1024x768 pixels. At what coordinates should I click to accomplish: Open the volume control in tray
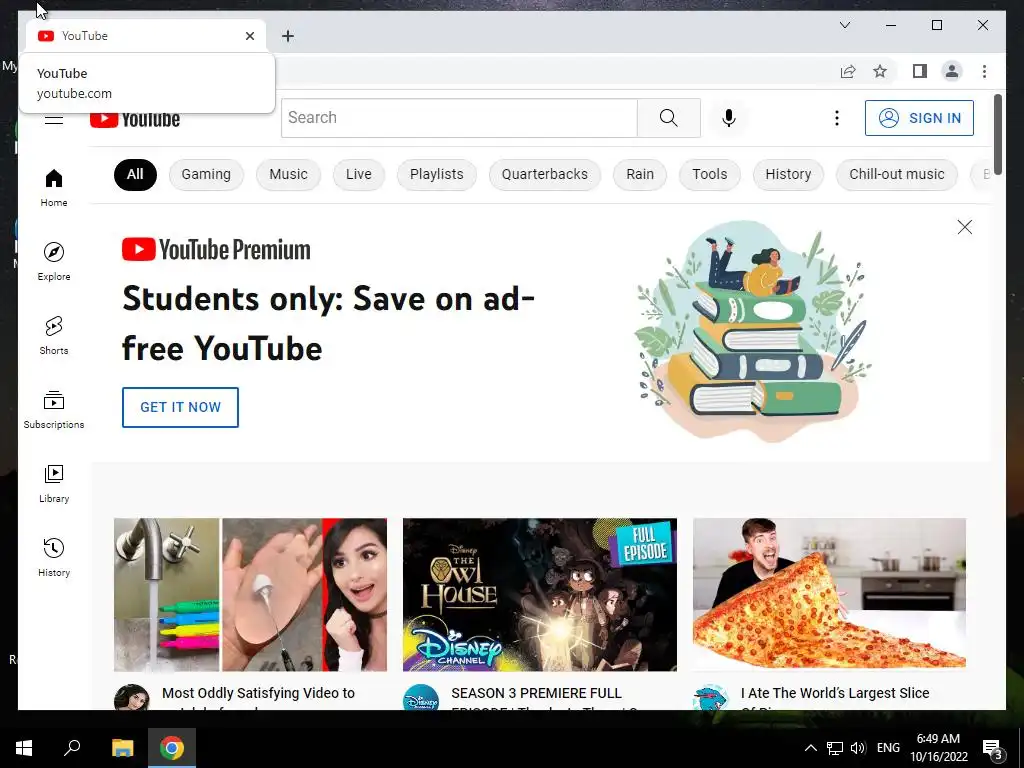(x=858, y=748)
